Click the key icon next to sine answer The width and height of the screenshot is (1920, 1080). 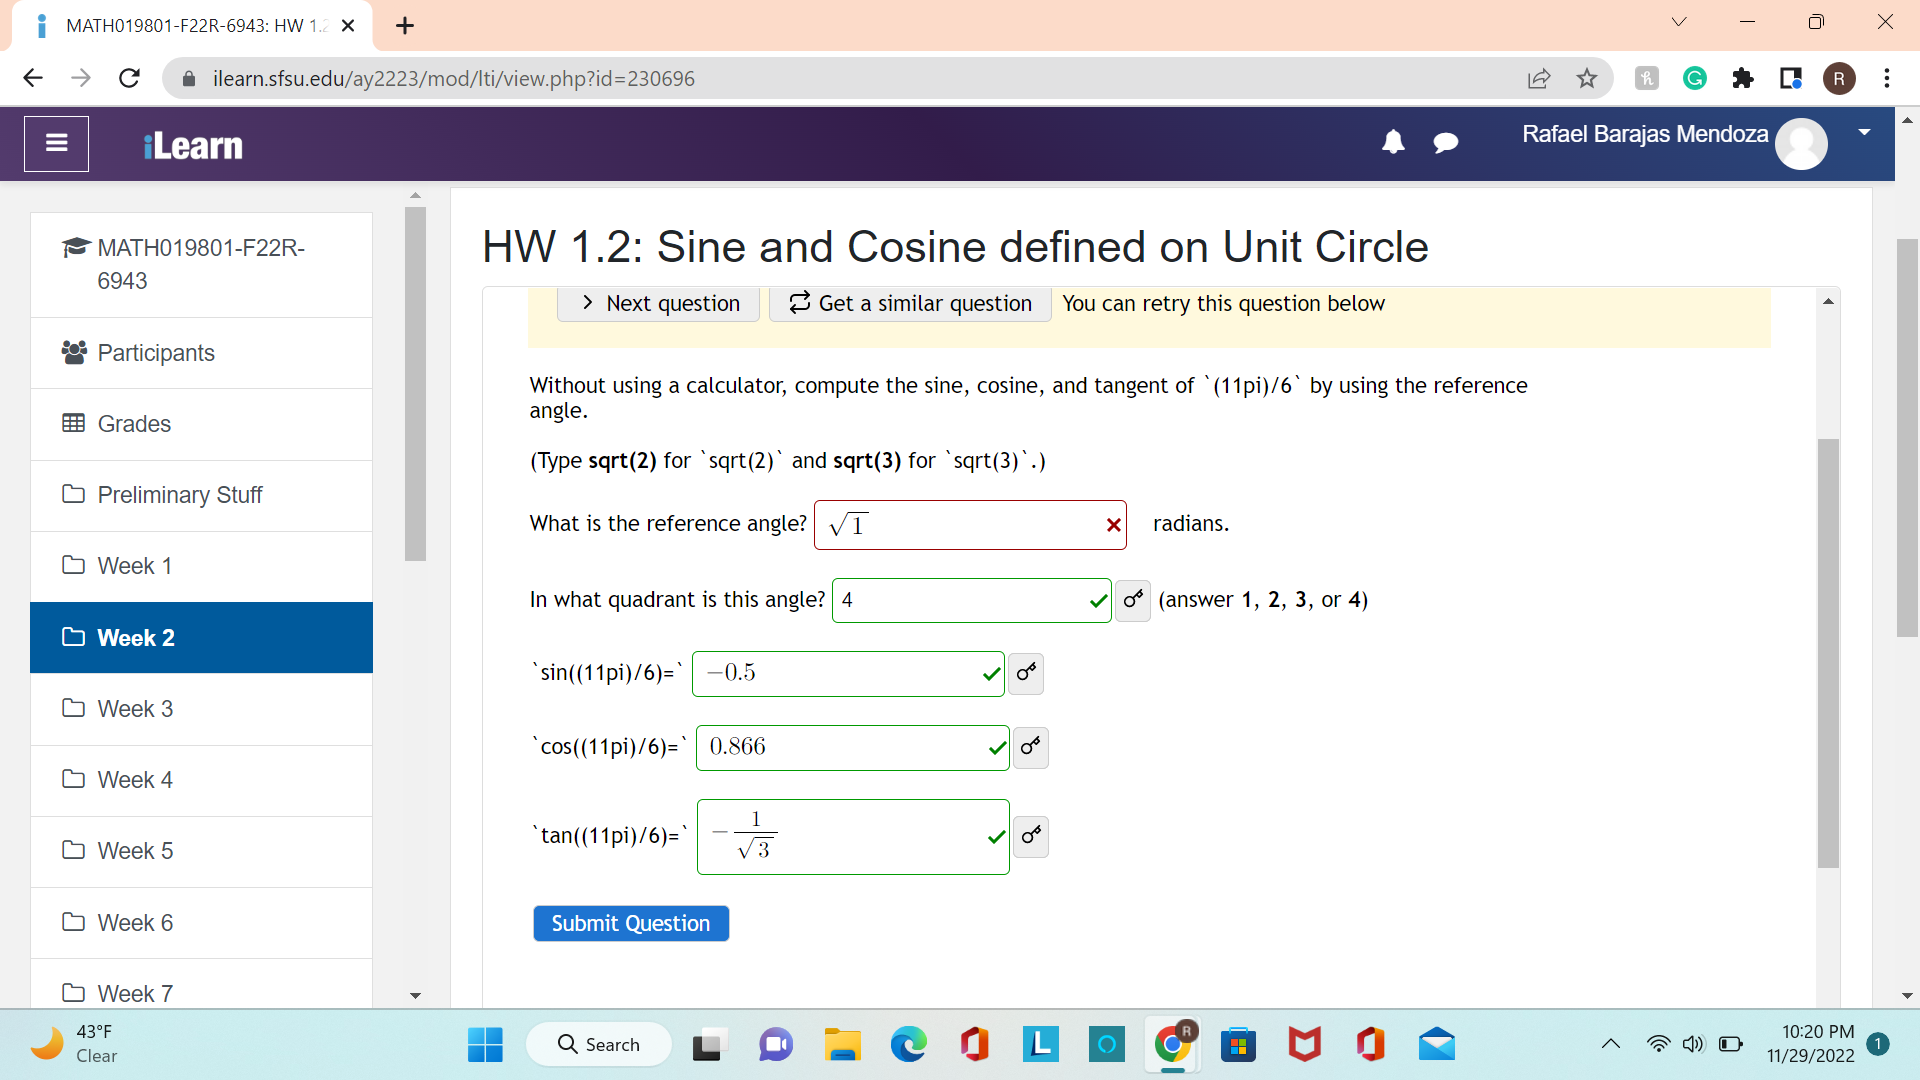pyautogui.click(x=1026, y=673)
